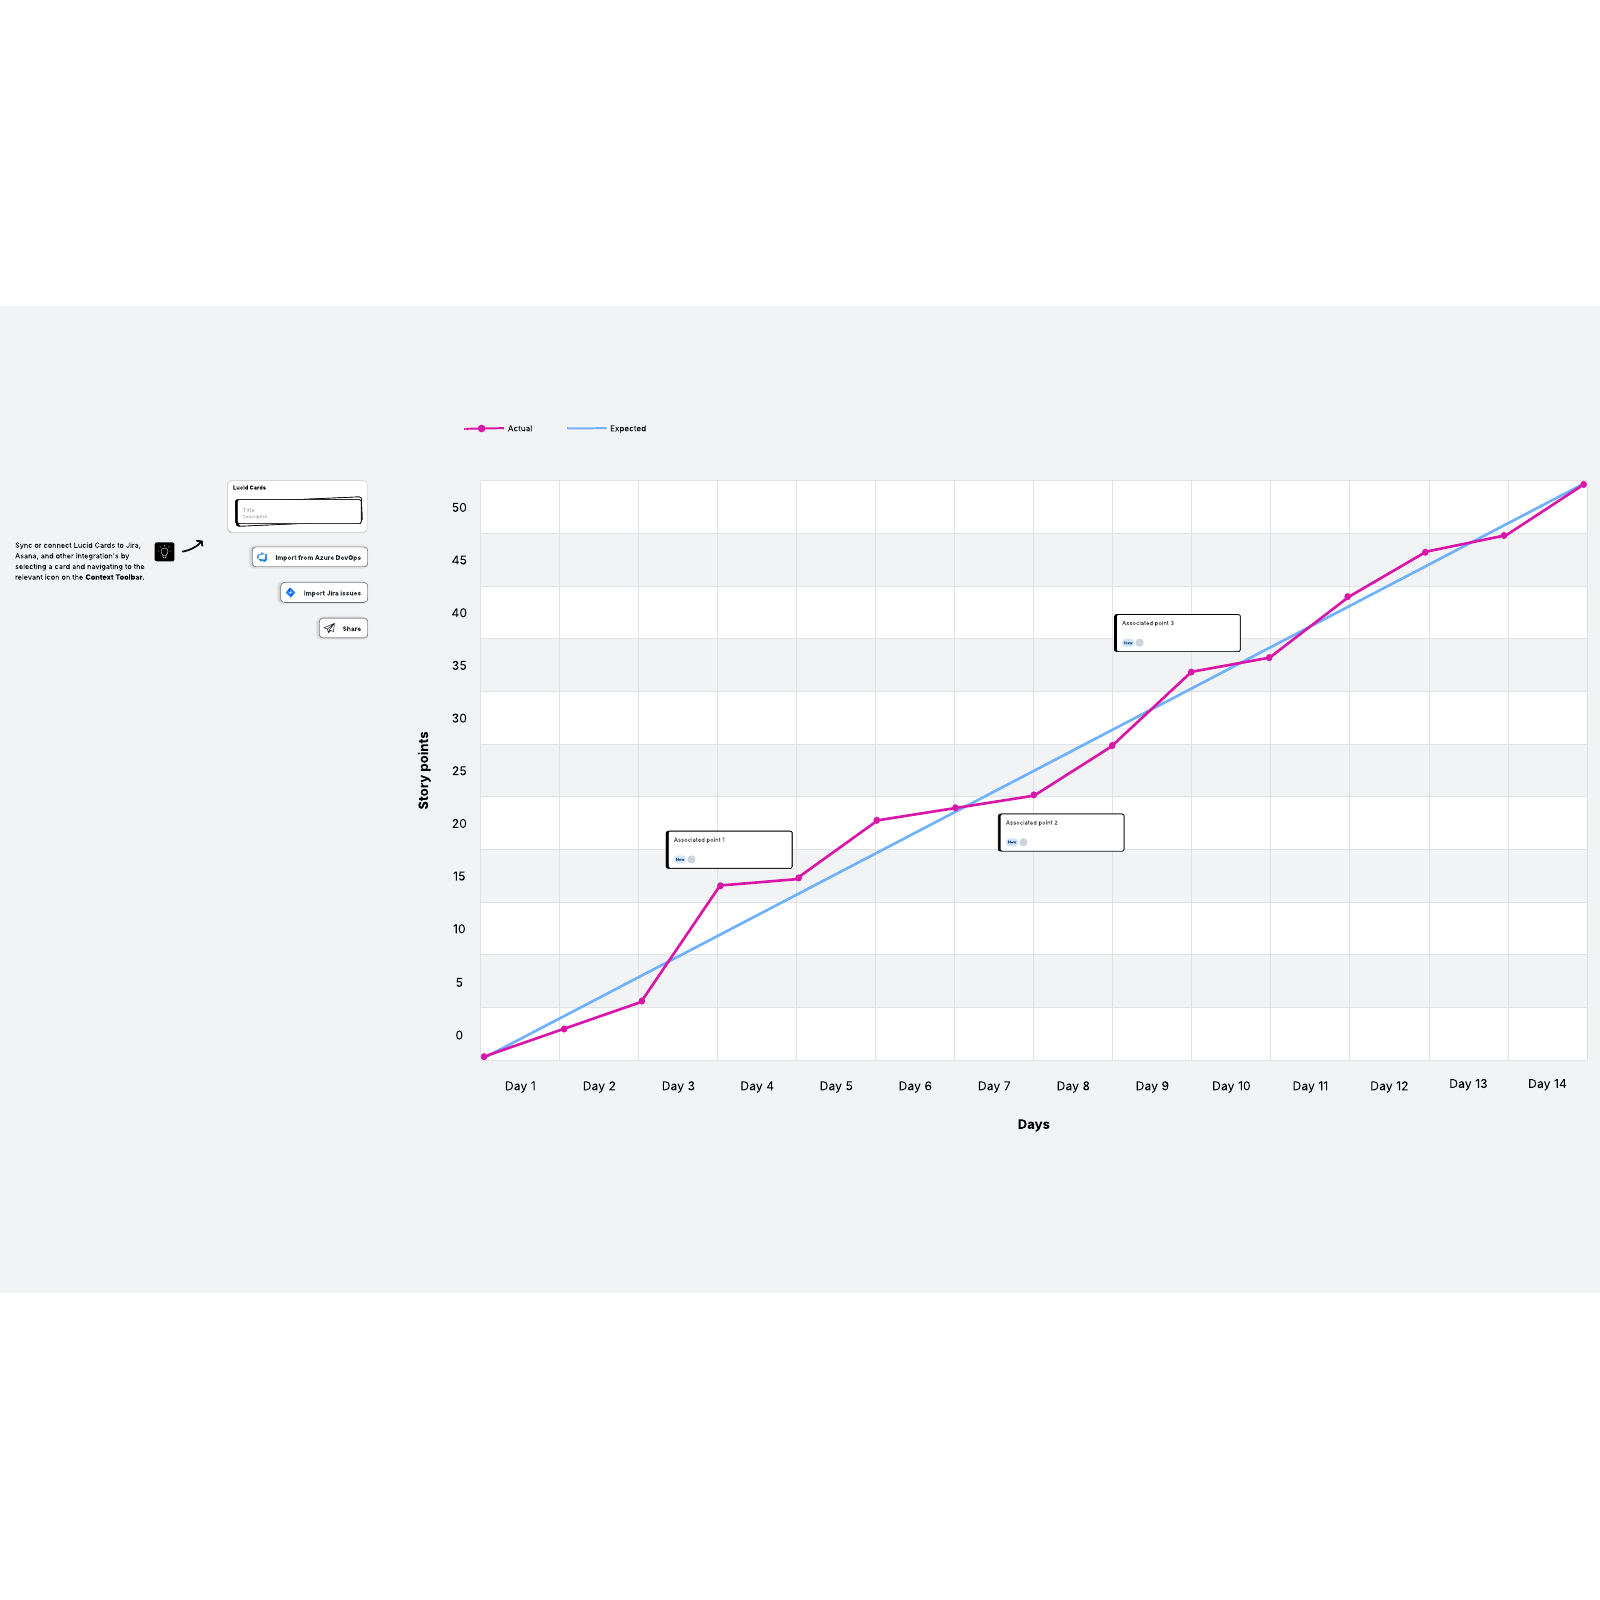Click the Lucid Cards Title placeholder card

(298, 511)
